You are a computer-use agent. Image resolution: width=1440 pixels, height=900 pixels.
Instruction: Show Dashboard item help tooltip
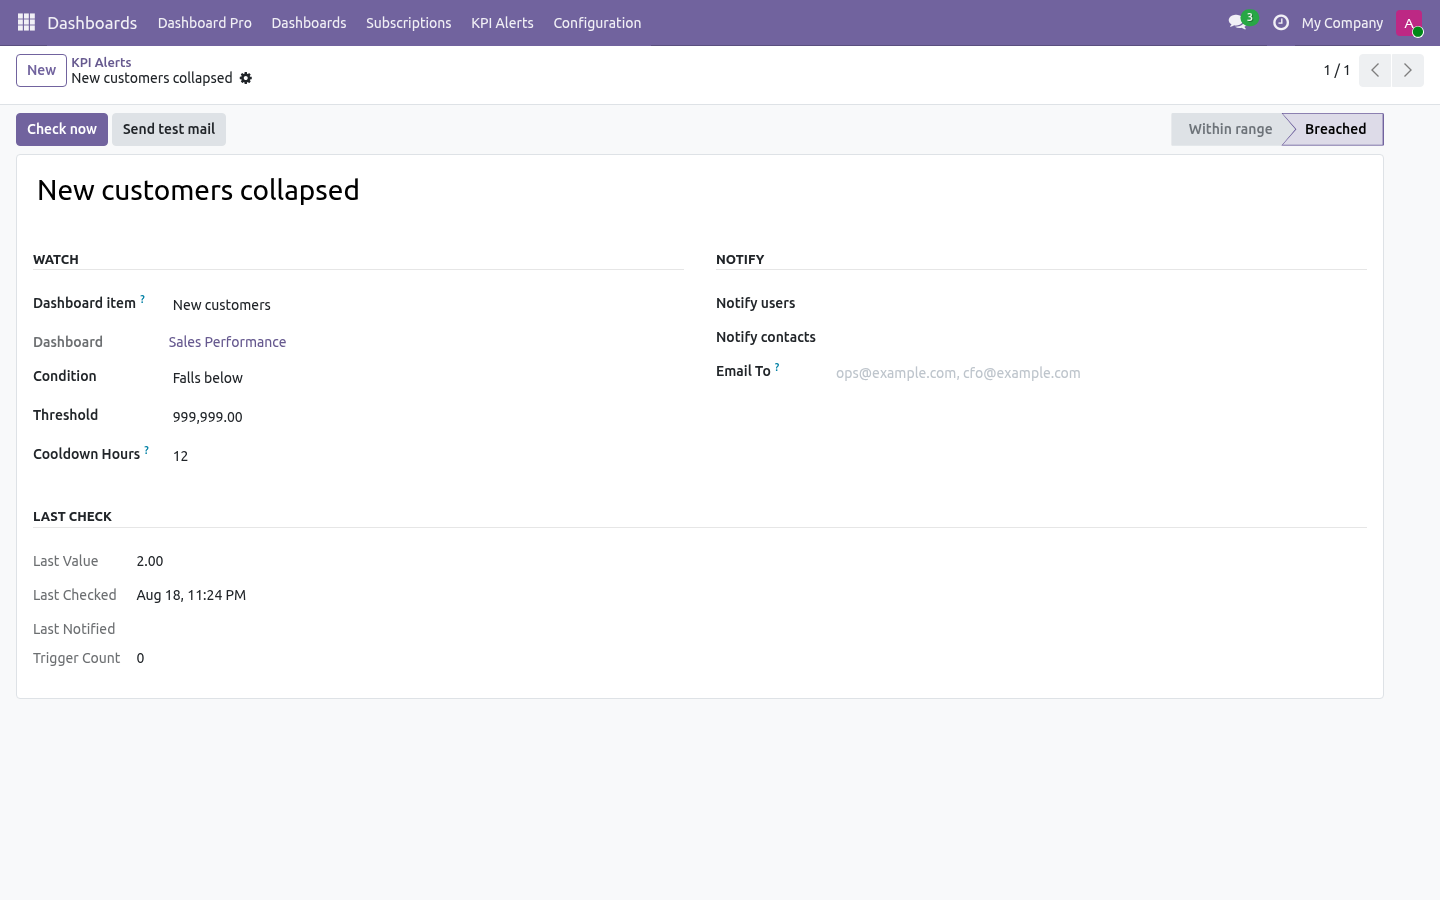(142, 299)
